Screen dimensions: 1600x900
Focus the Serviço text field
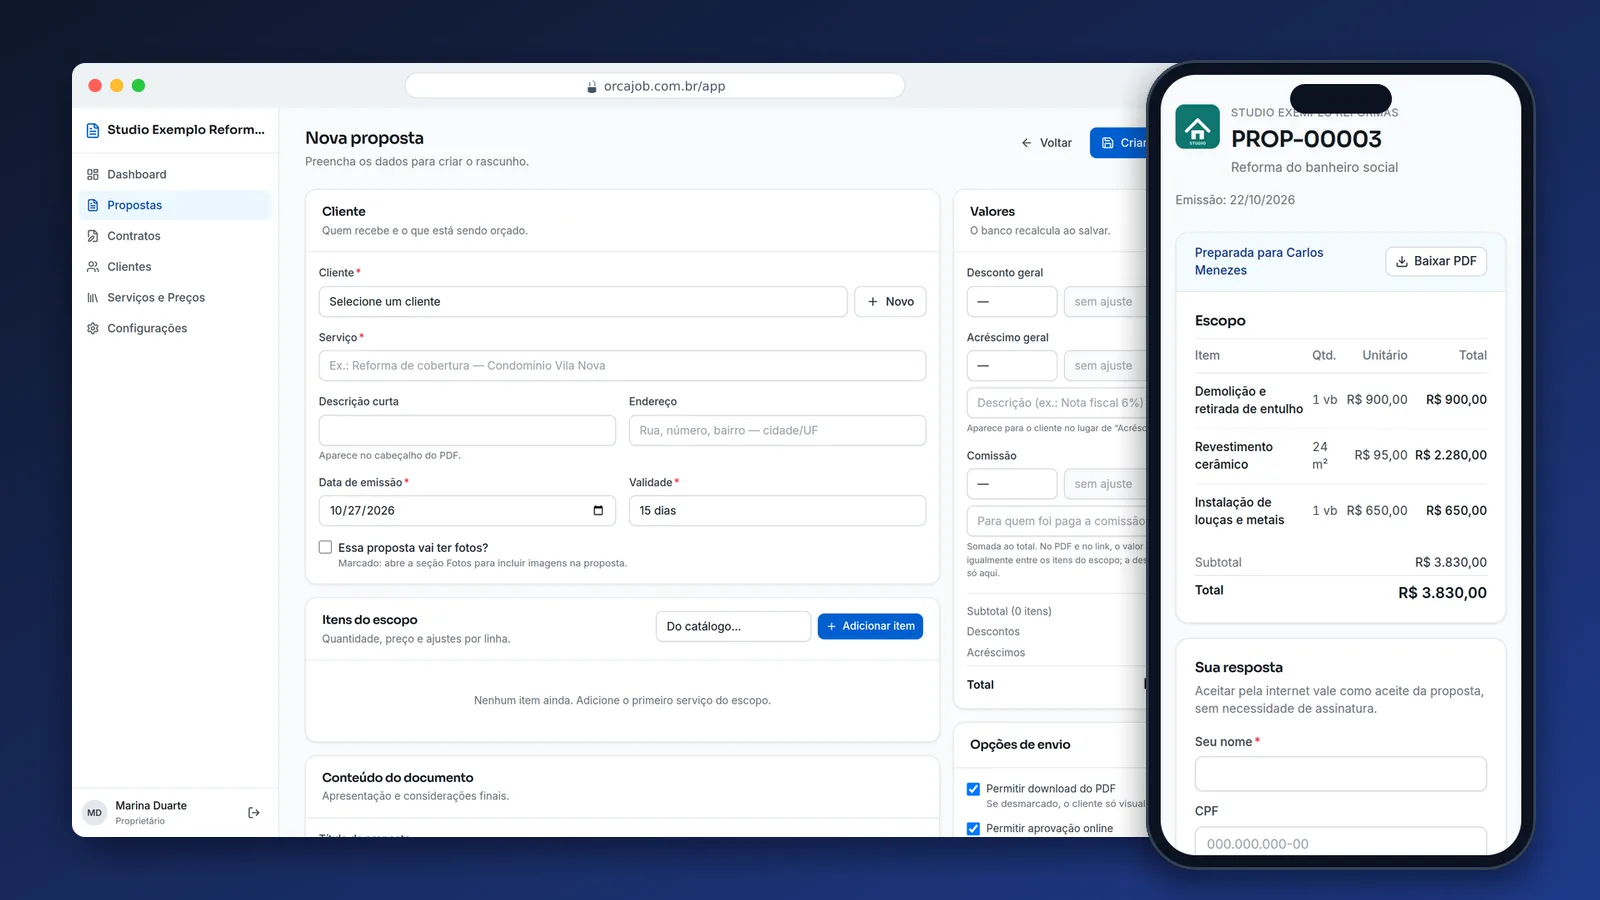click(x=622, y=366)
